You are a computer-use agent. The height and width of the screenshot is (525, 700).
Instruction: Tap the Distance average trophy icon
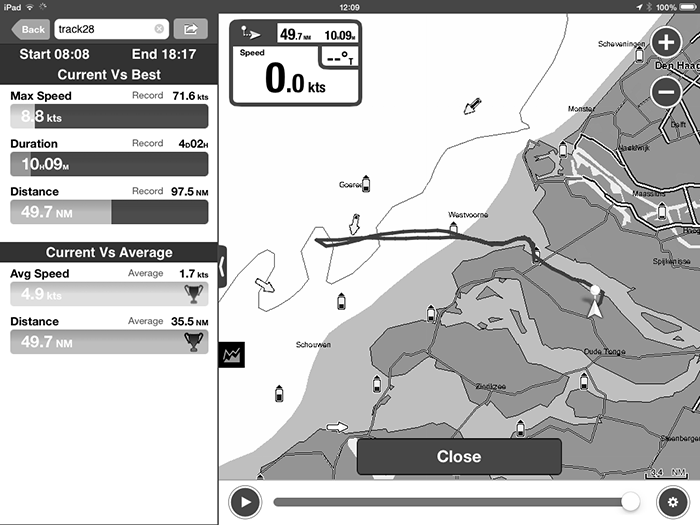[x=194, y=342]
